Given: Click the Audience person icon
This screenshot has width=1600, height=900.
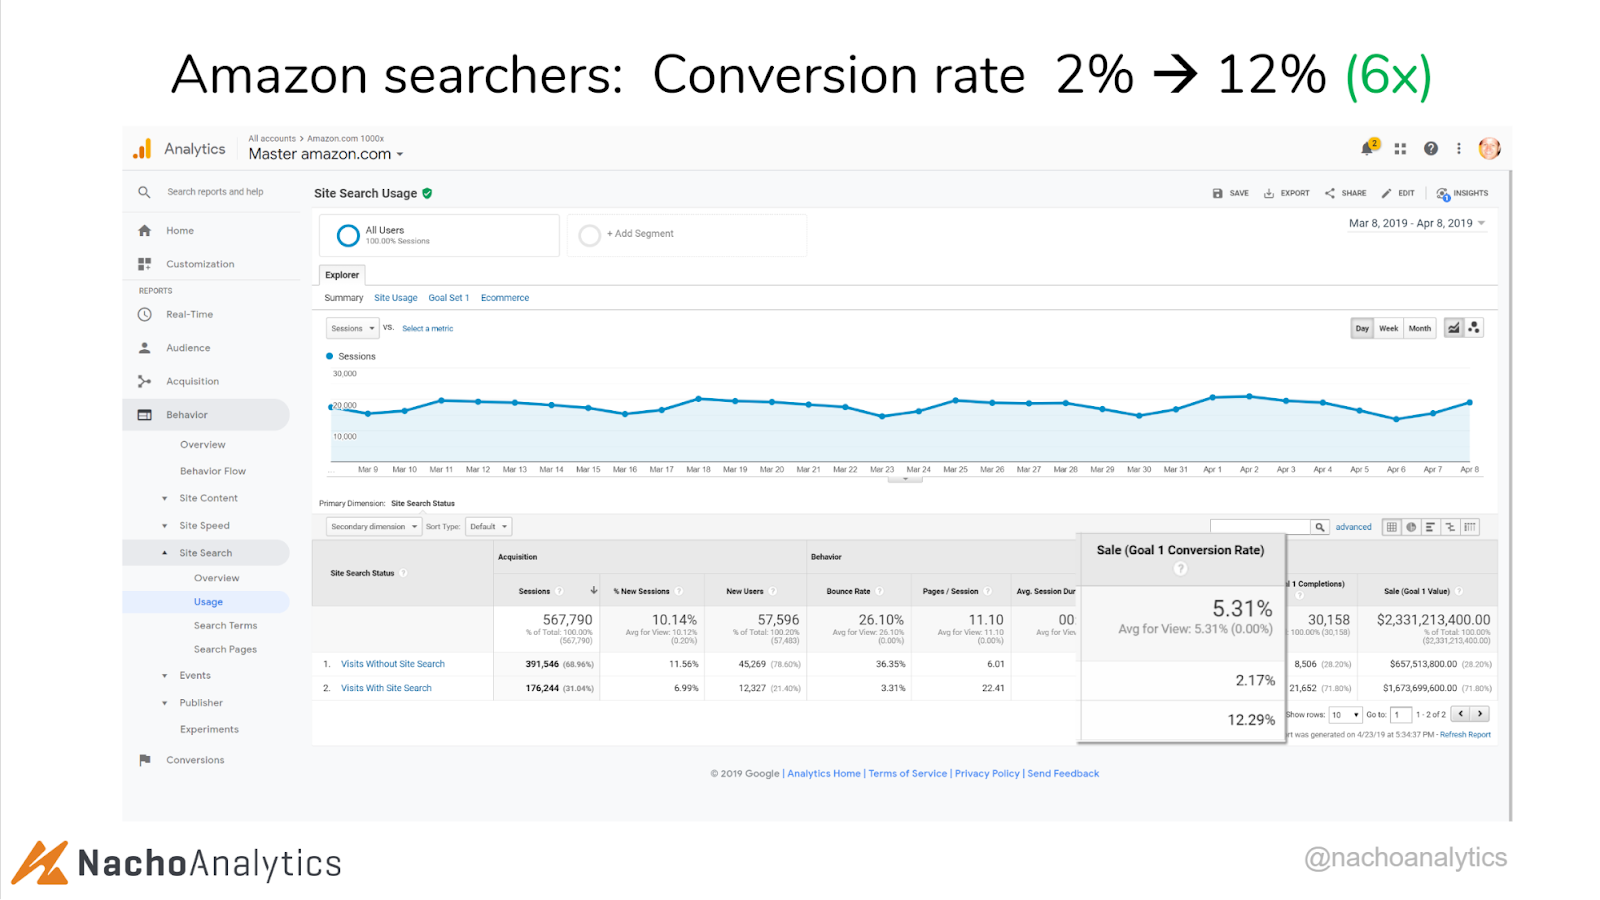Looking at the screenshot, I should [x=144, y=348].
